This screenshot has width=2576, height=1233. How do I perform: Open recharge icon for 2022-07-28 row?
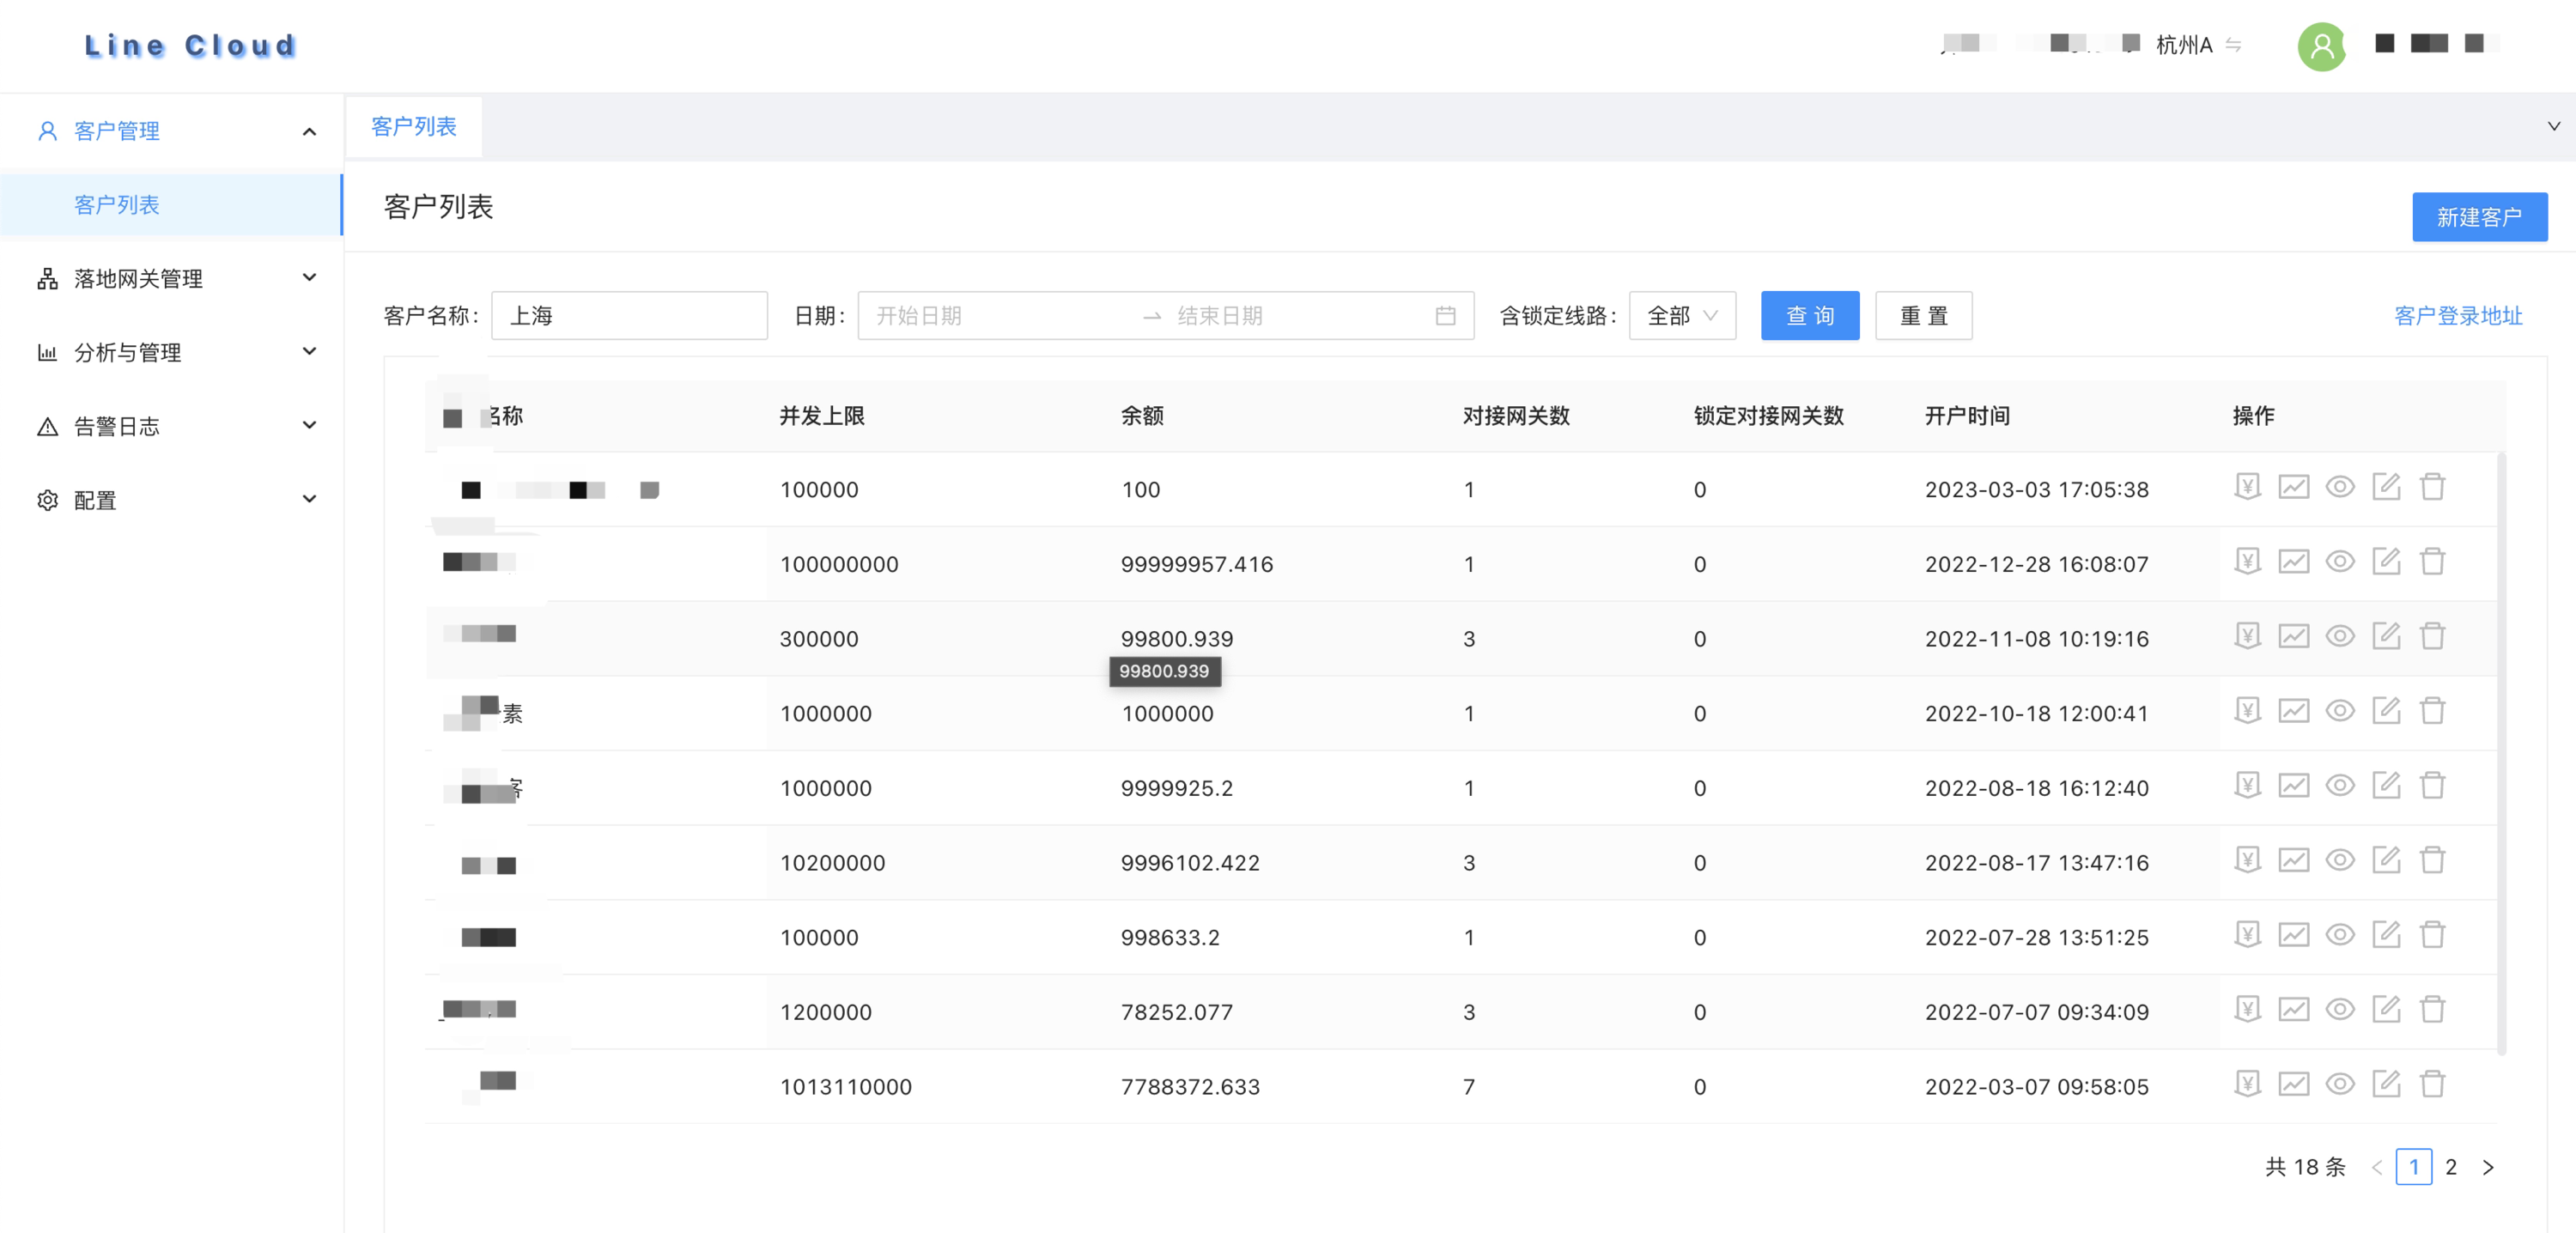(x=2247, y=935)
